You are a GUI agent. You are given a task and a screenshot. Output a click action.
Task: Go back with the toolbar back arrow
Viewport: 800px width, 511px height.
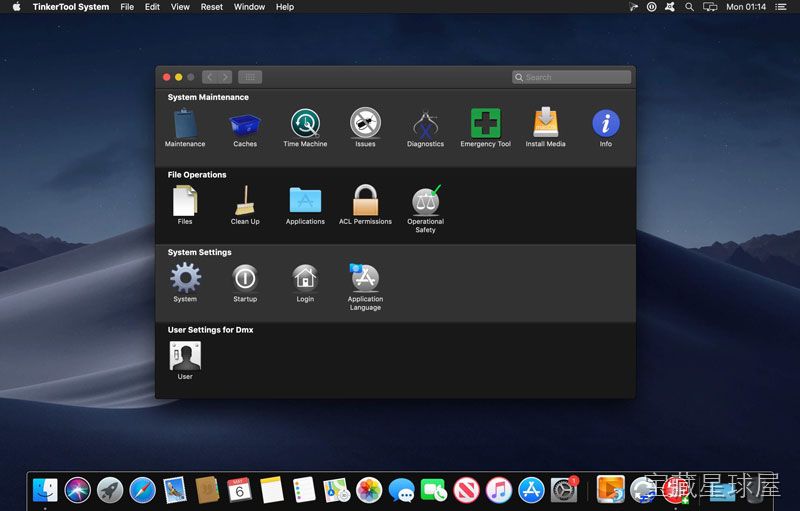pos(210,77)
